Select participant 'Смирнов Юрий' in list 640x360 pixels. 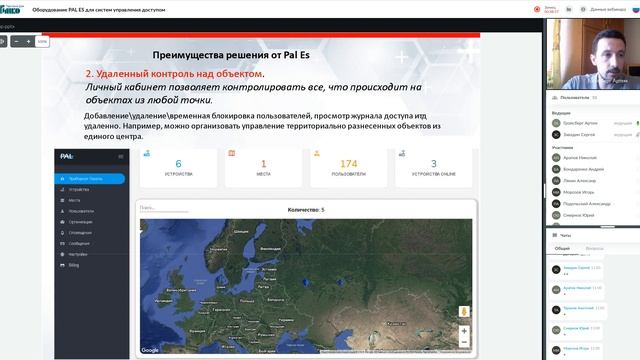[x=578, y=215]
